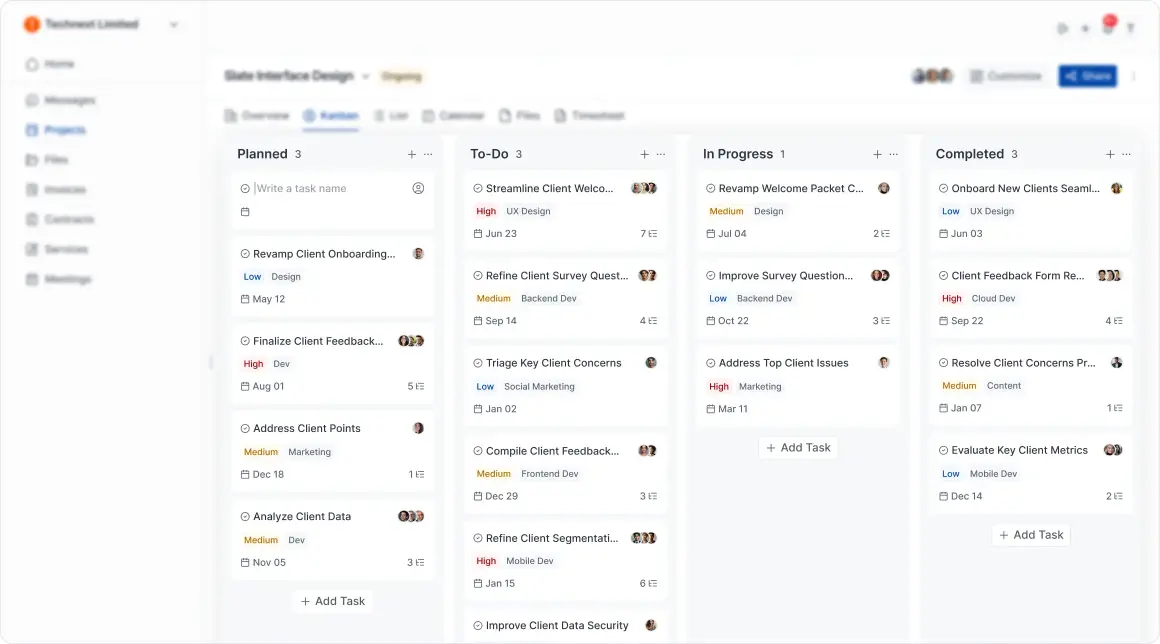Open Projects in the left sidebar

pos(57,130)
